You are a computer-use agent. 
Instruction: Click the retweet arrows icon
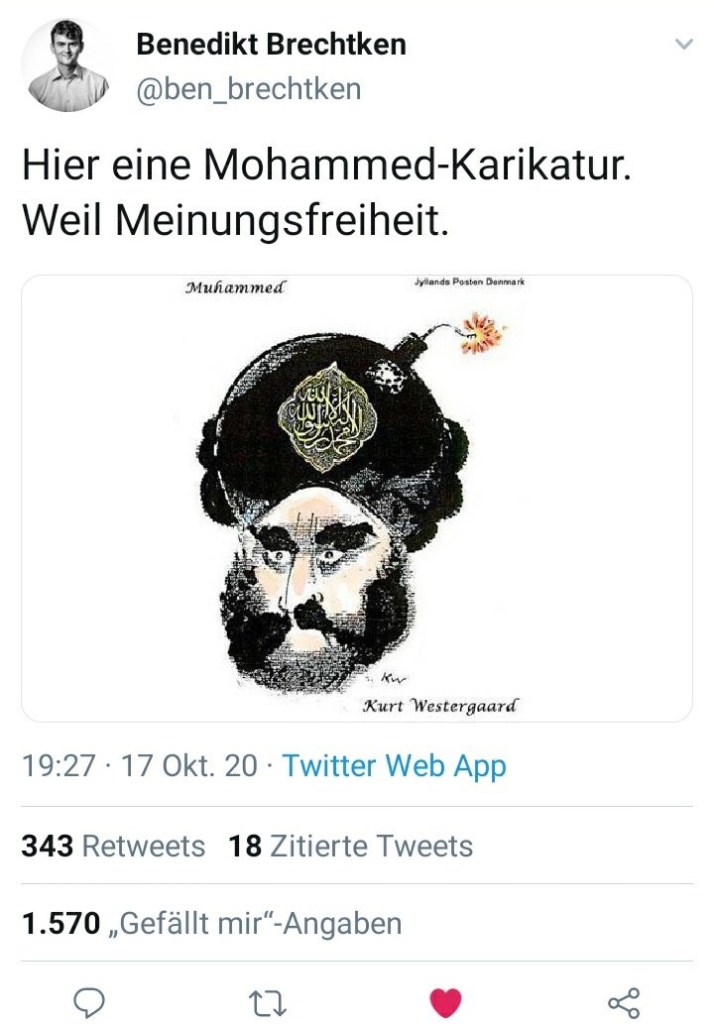pos(268,1002)
